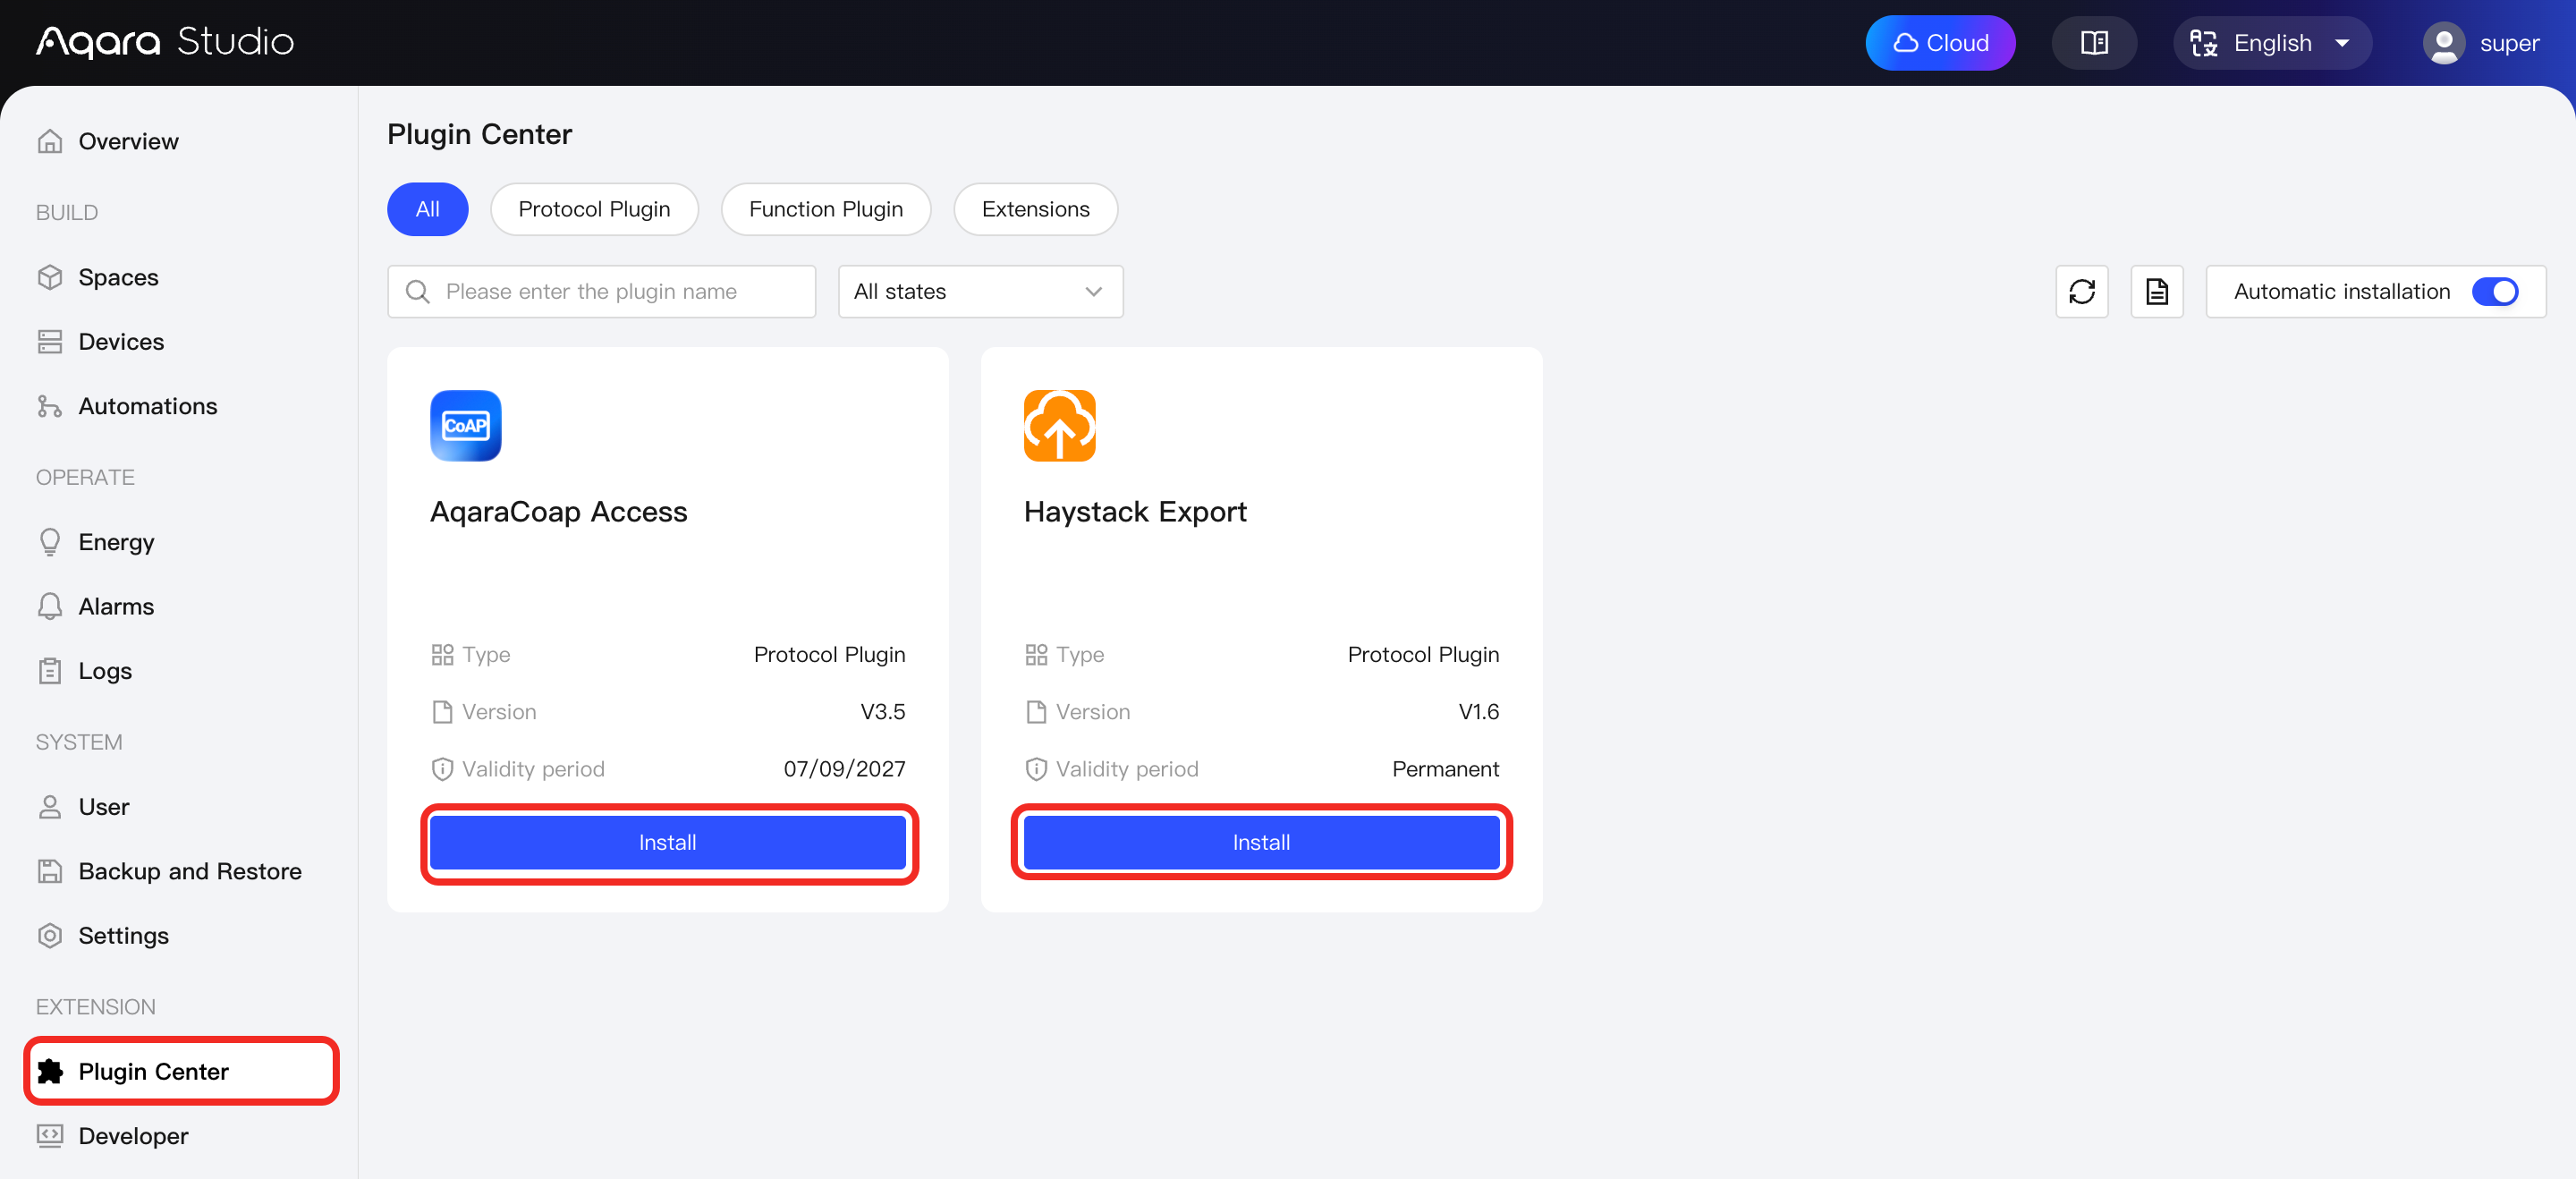Expand the English language dropdown
The image size is (2576, 1179).
tap(2272, 43)
